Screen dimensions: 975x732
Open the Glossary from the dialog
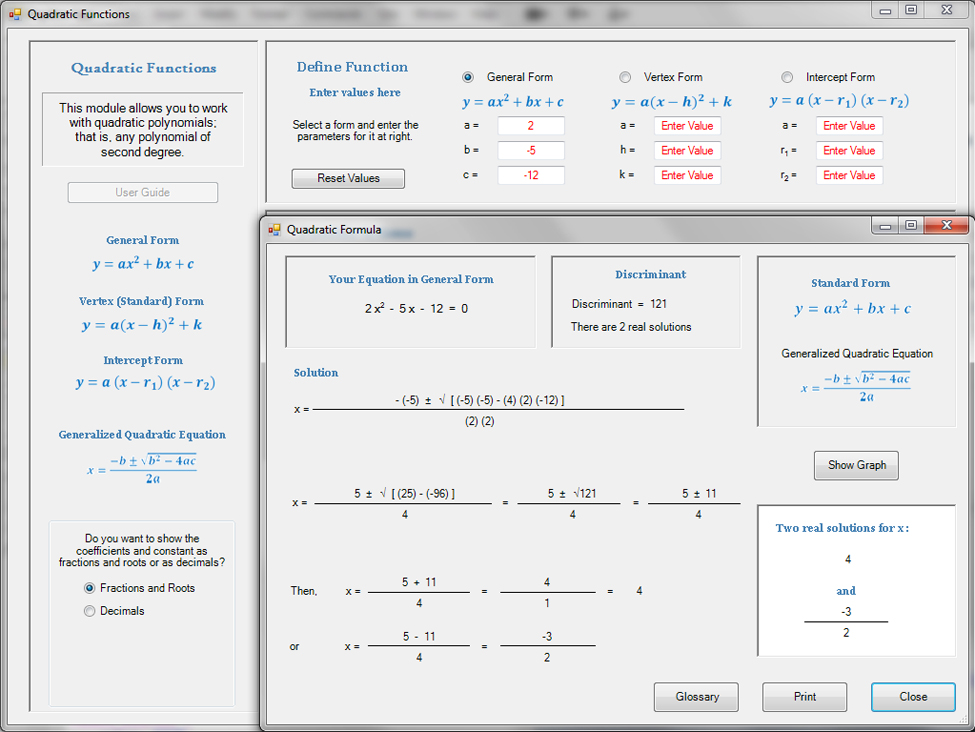click(696, 697)
